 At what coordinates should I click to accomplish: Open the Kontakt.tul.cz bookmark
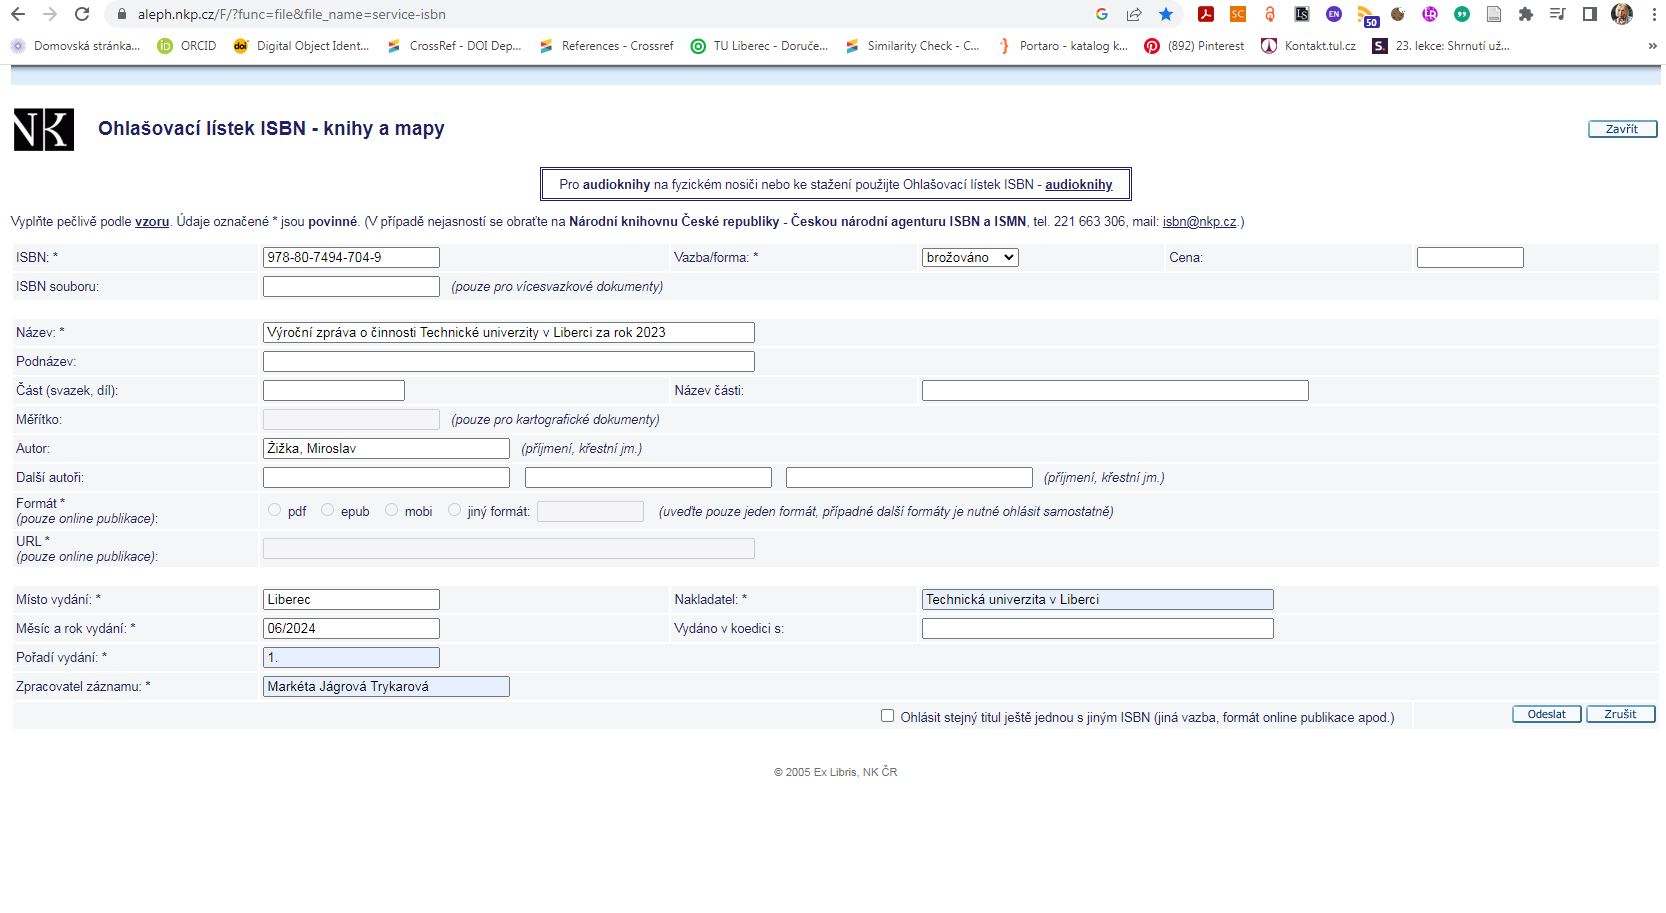coord(1309,46)
